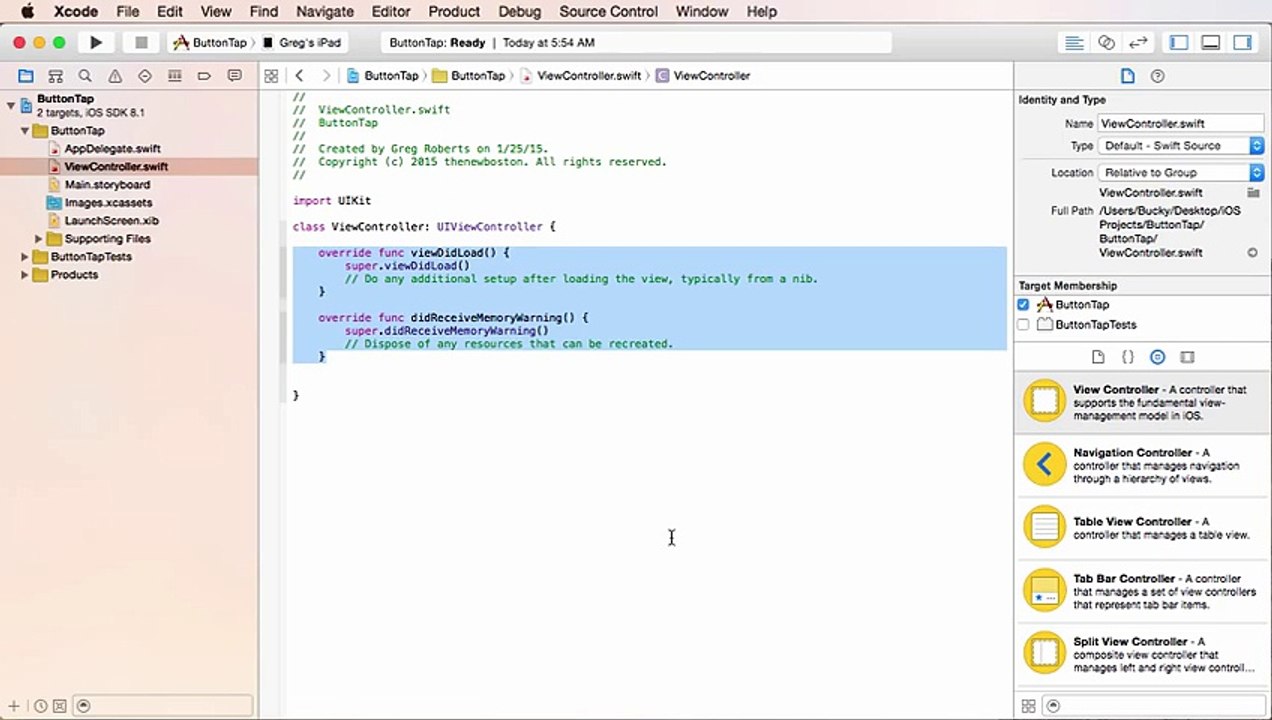This screenshot has height=720, width=1272.
Task: Click ViewController class breadcrumb
Action: 711,76
